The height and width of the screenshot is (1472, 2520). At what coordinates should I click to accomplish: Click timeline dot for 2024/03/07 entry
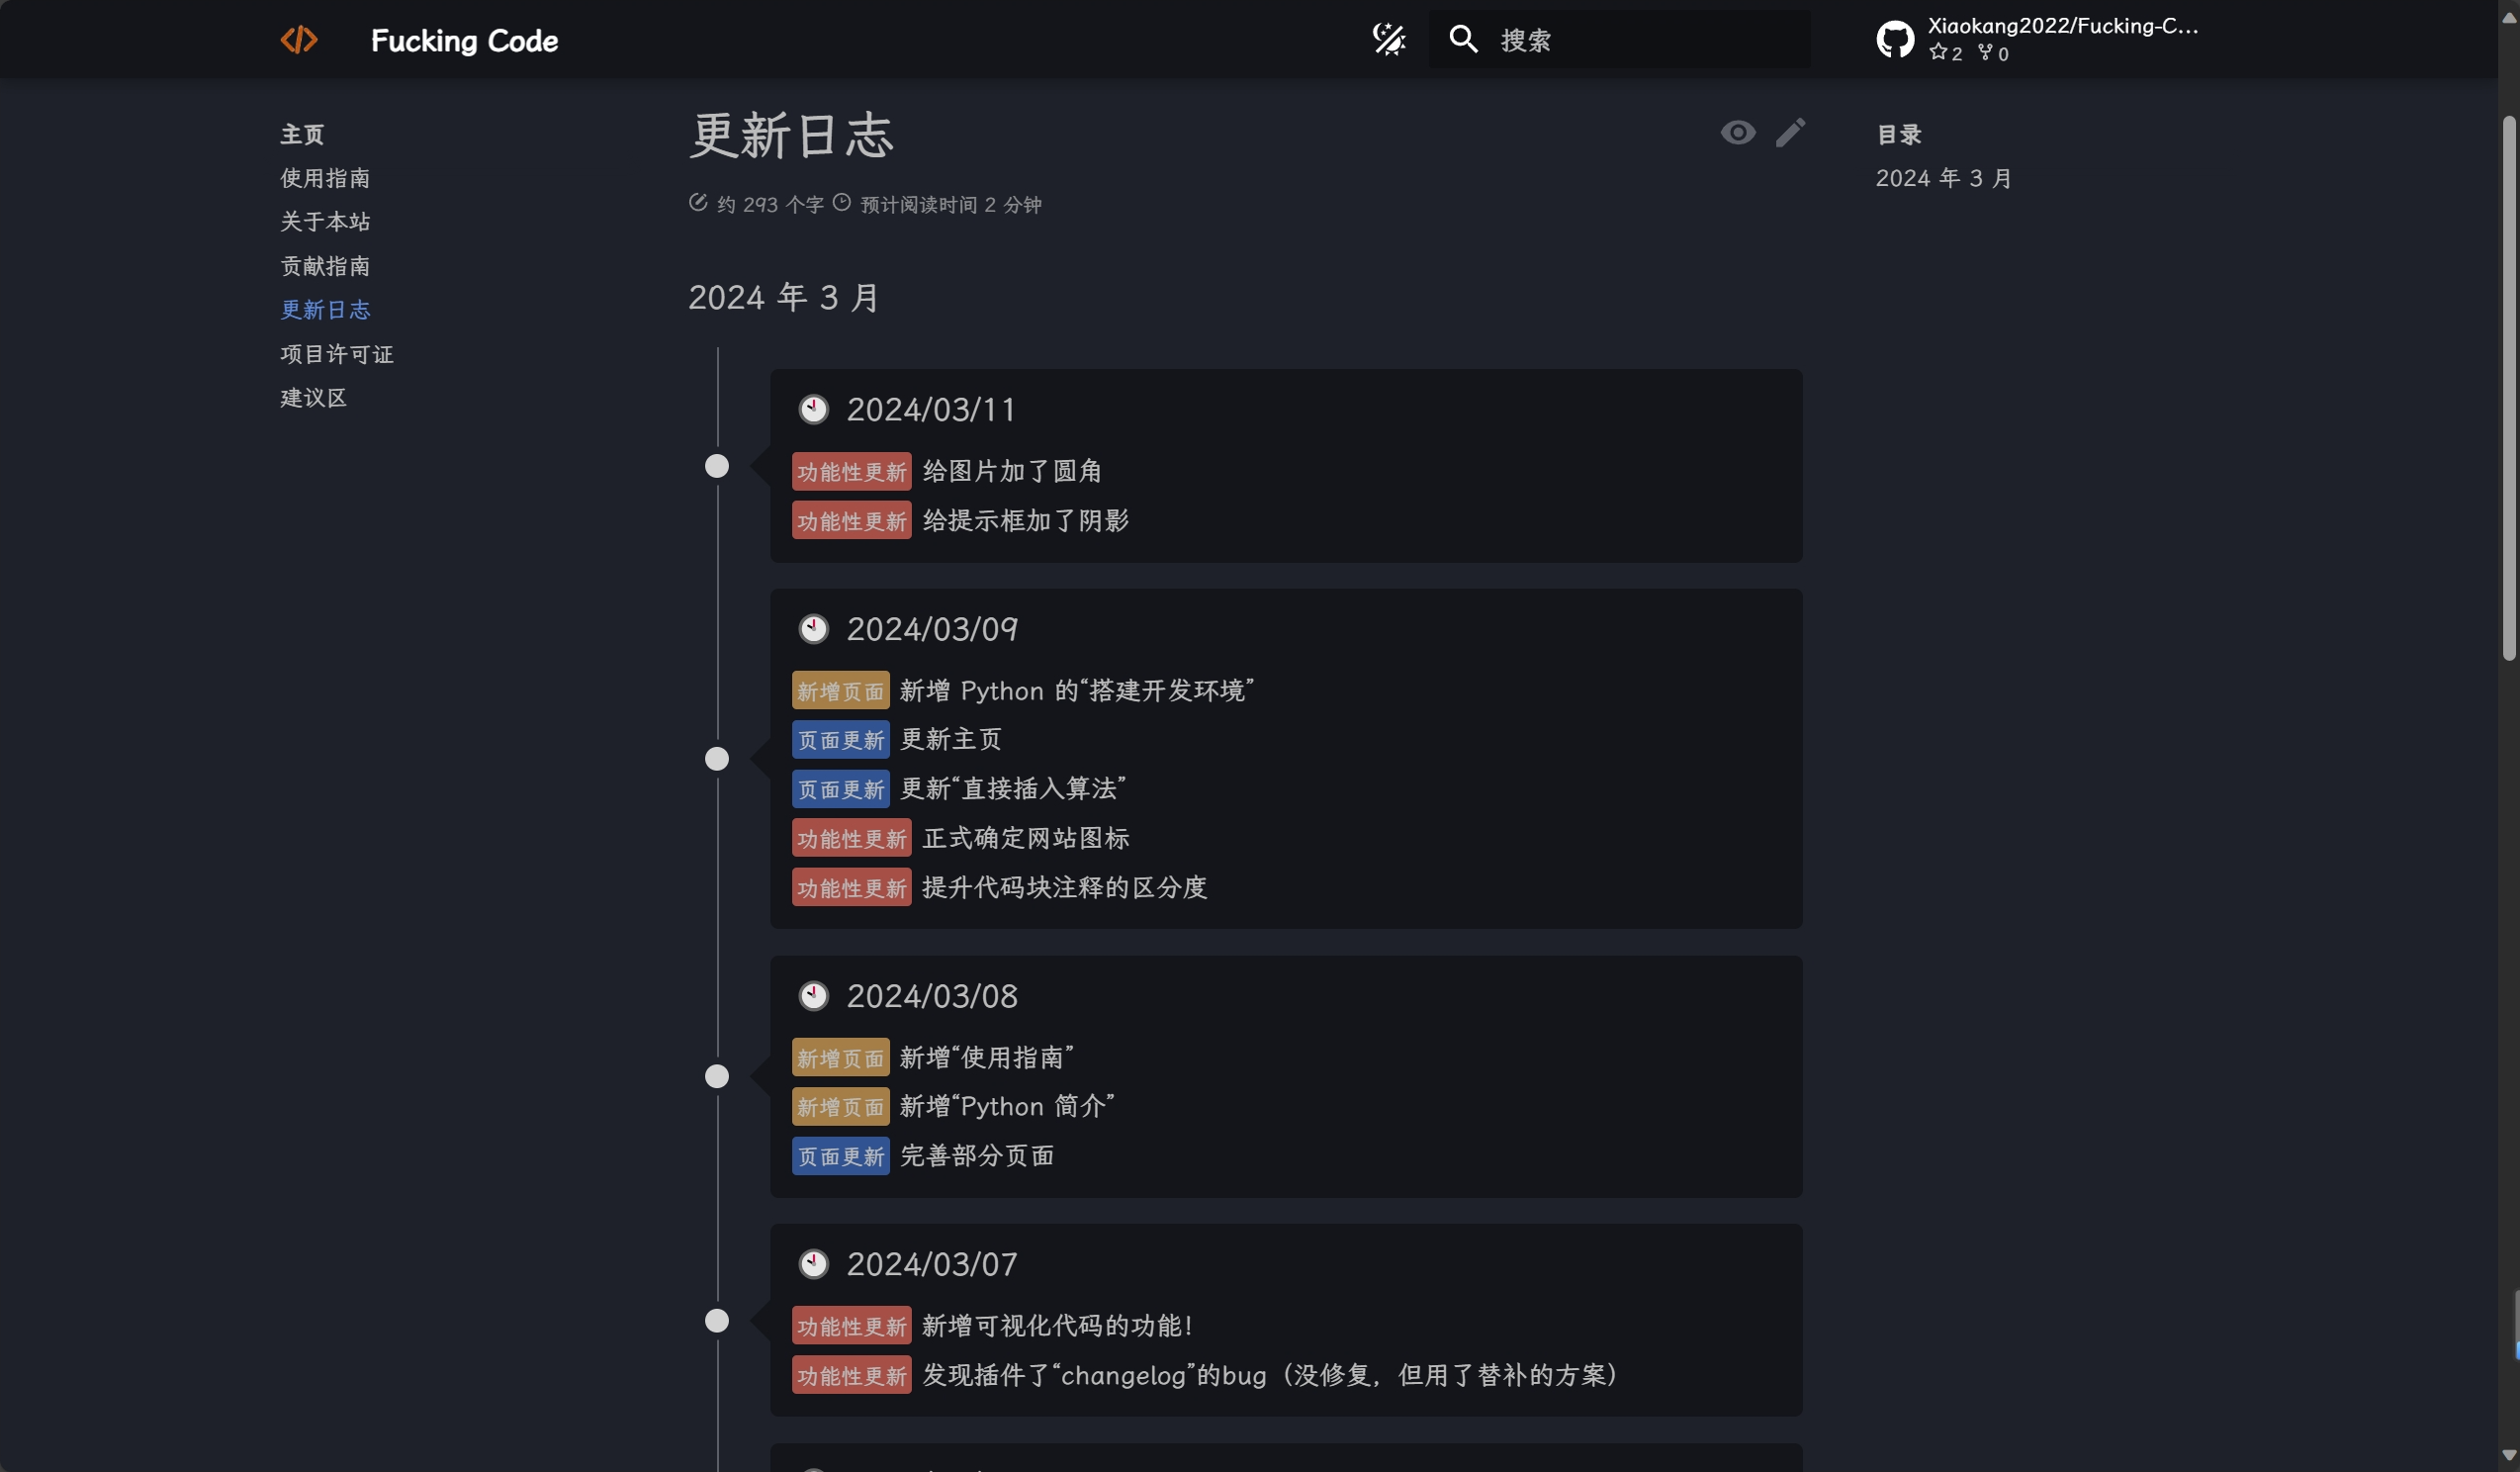tap(717, 1321)
